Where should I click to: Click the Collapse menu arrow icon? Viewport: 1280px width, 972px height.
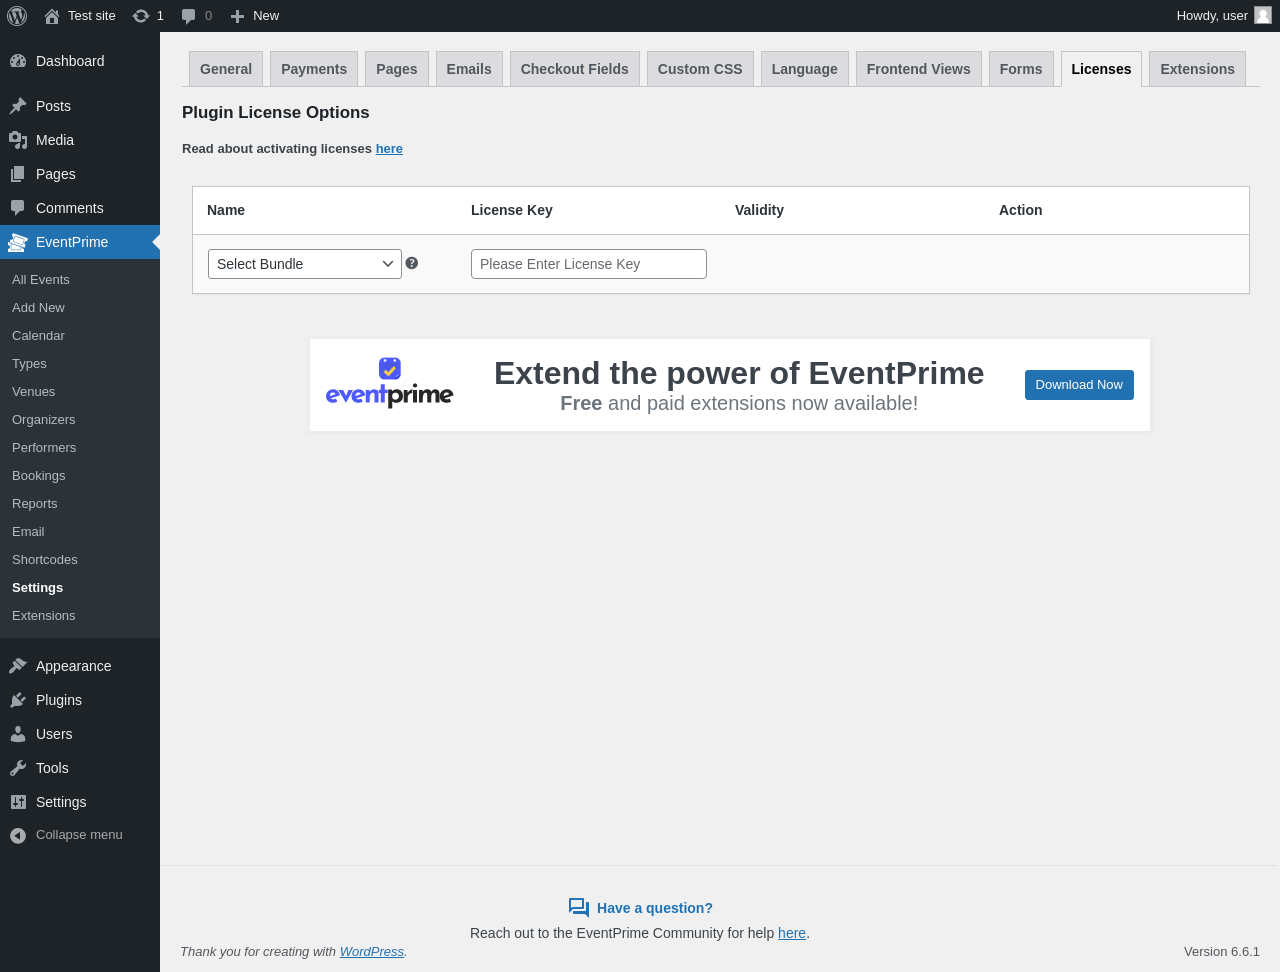point(18,835)
